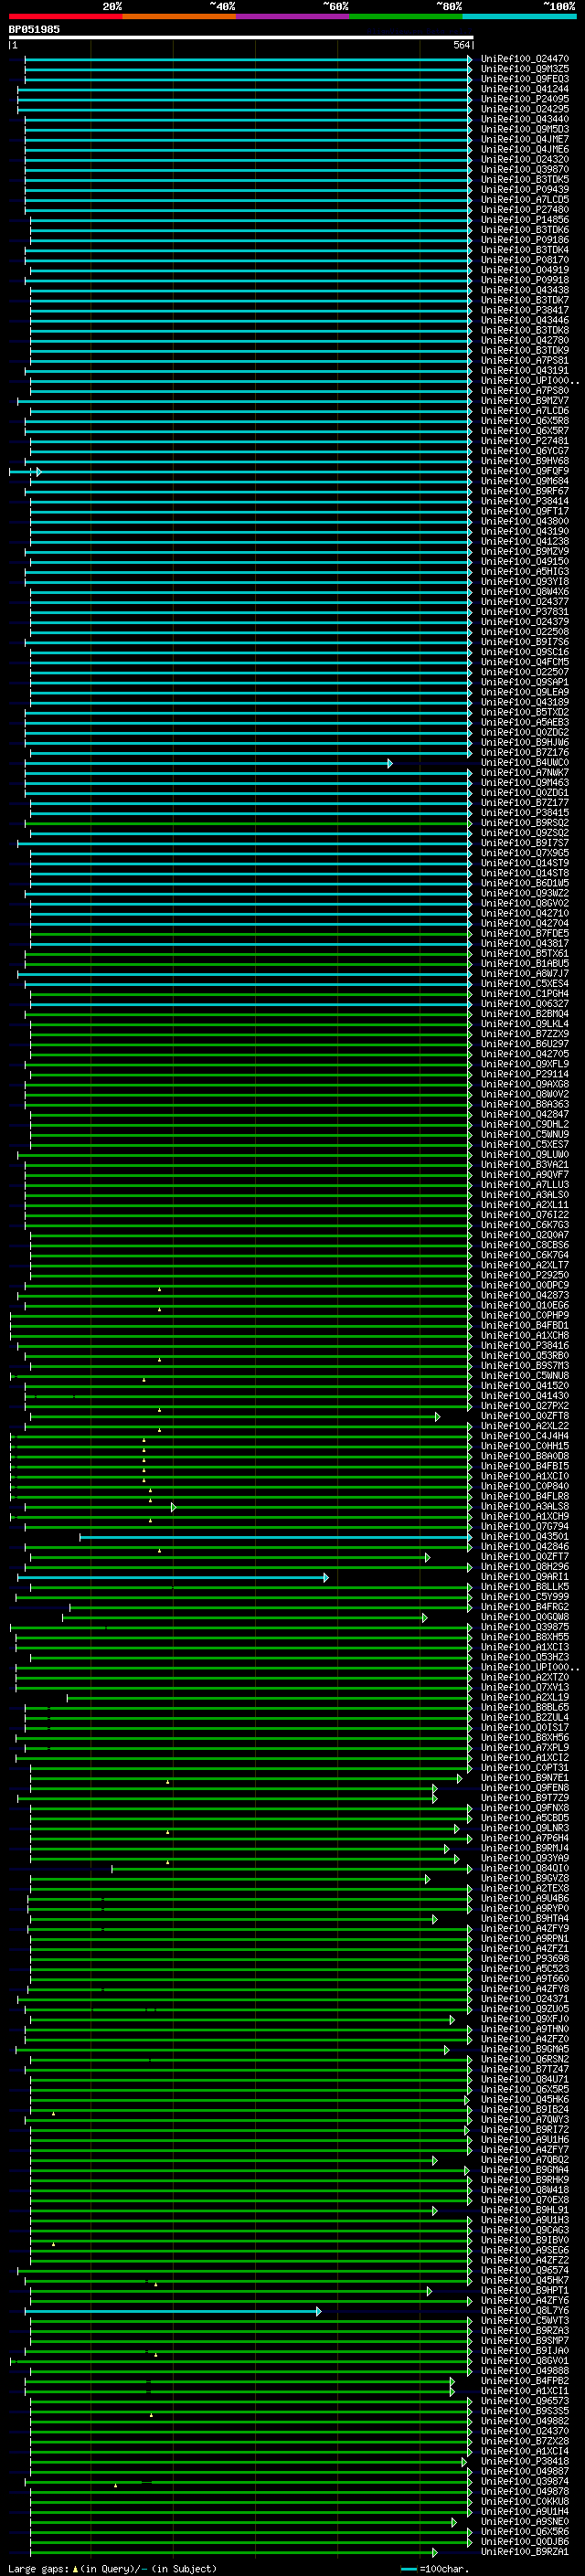Select the UniRef100_B4UWC0 label

pos(525,763)
